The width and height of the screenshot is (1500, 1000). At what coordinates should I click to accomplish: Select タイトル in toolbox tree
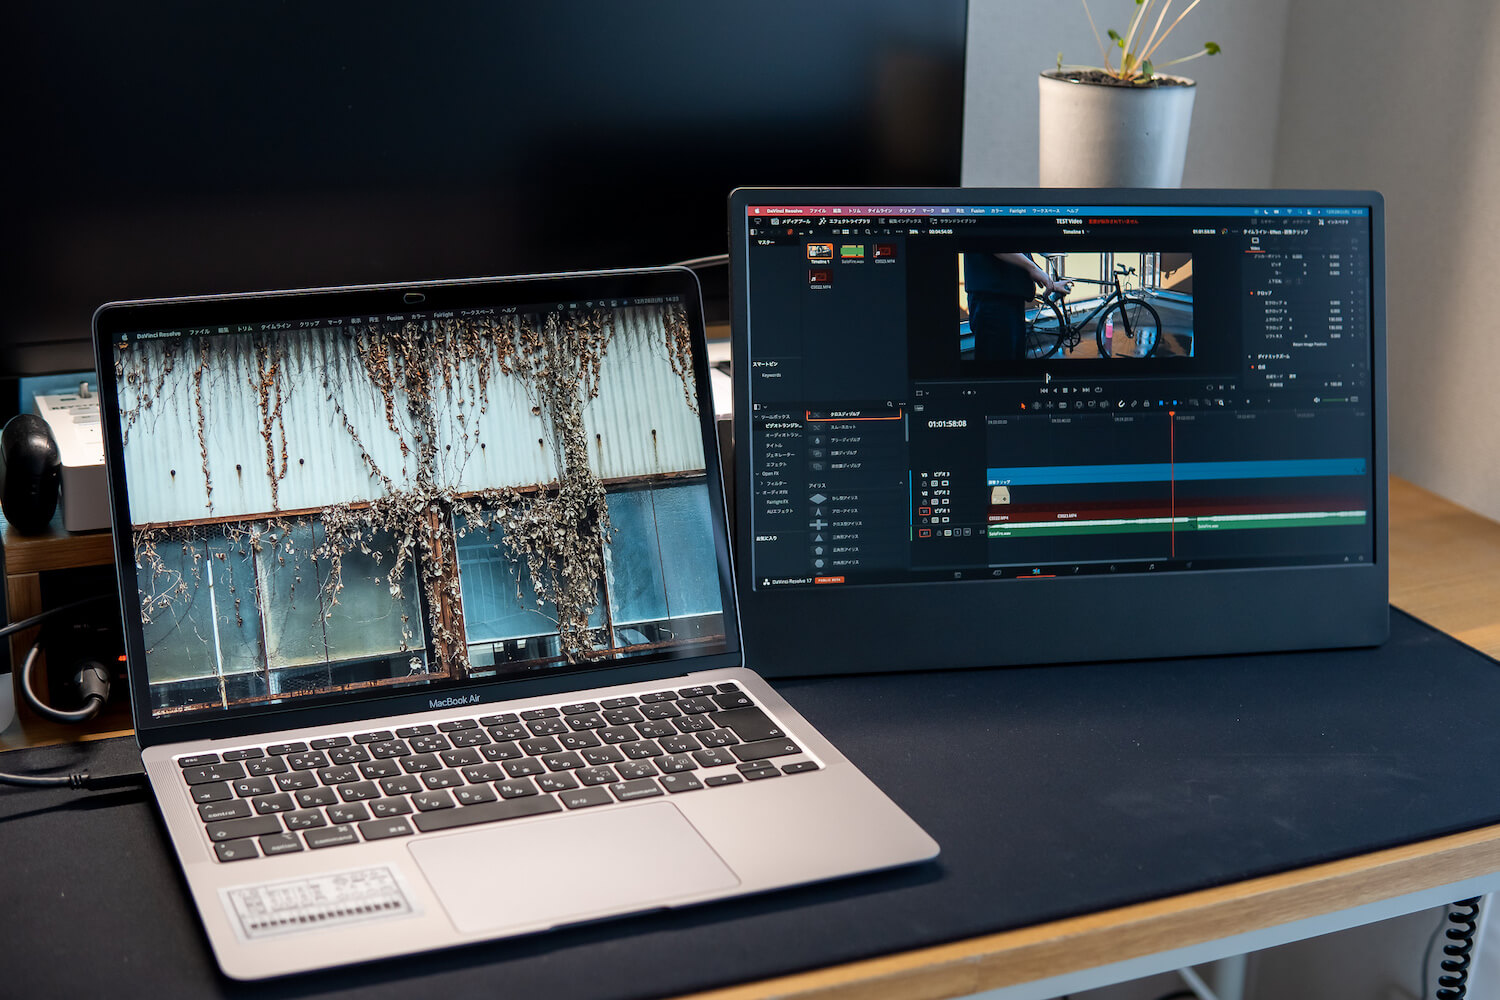coord(774,445)
